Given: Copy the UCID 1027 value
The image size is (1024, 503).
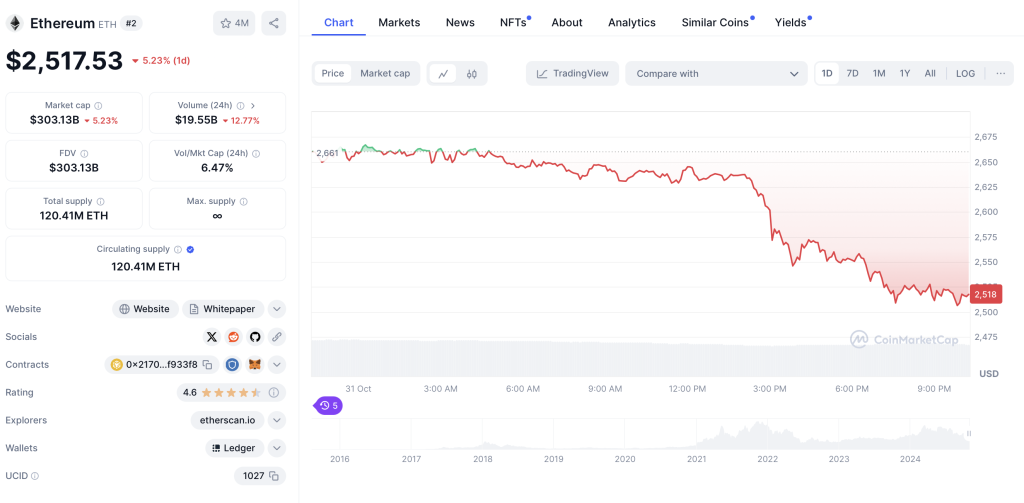Looking at the screenshot, I should point(274,476).
